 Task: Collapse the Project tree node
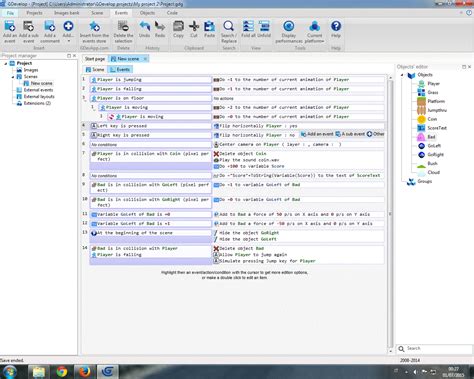[x=6, y=63]
